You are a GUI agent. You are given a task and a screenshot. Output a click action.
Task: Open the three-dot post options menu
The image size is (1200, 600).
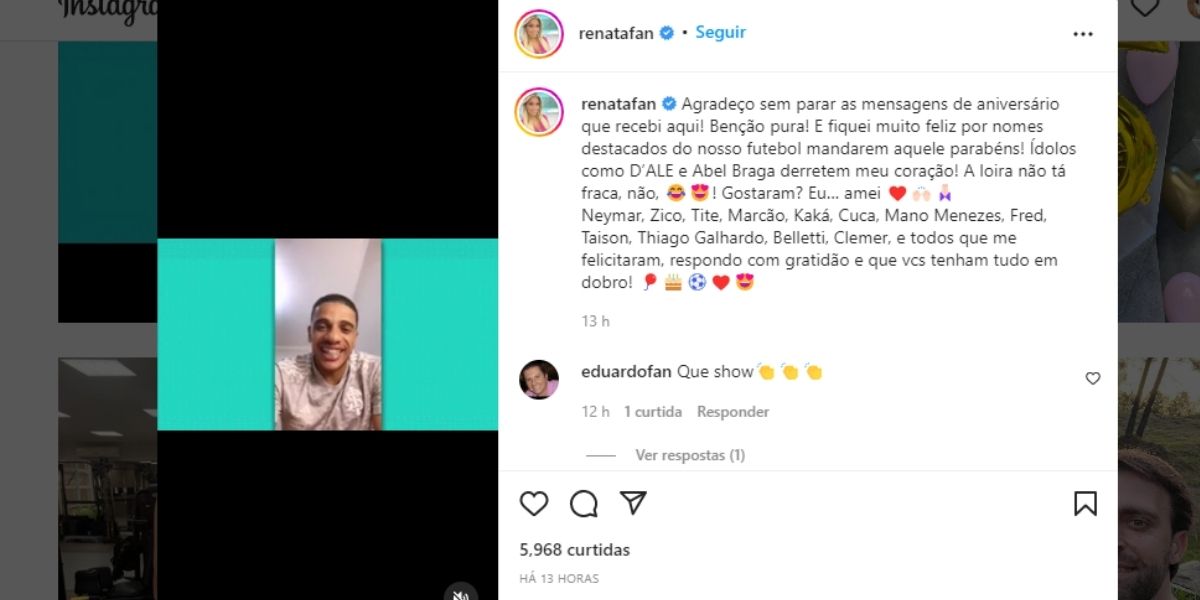click(1083, 33)
